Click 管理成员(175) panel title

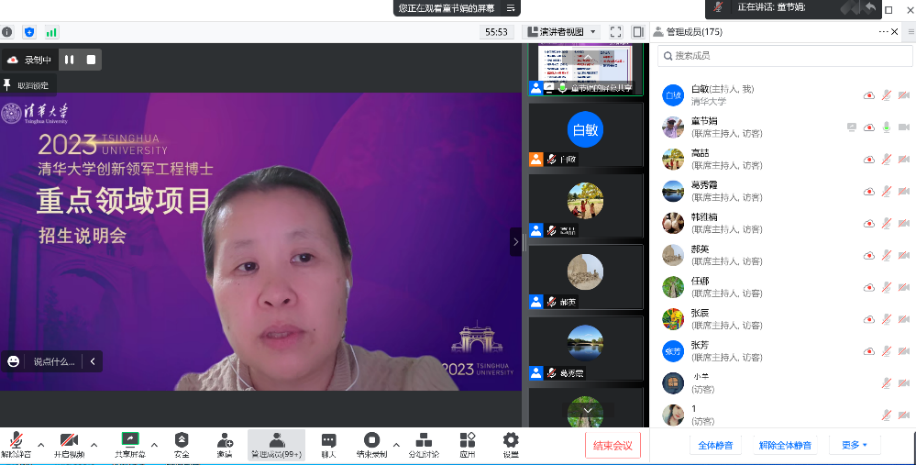pos(694,32)
